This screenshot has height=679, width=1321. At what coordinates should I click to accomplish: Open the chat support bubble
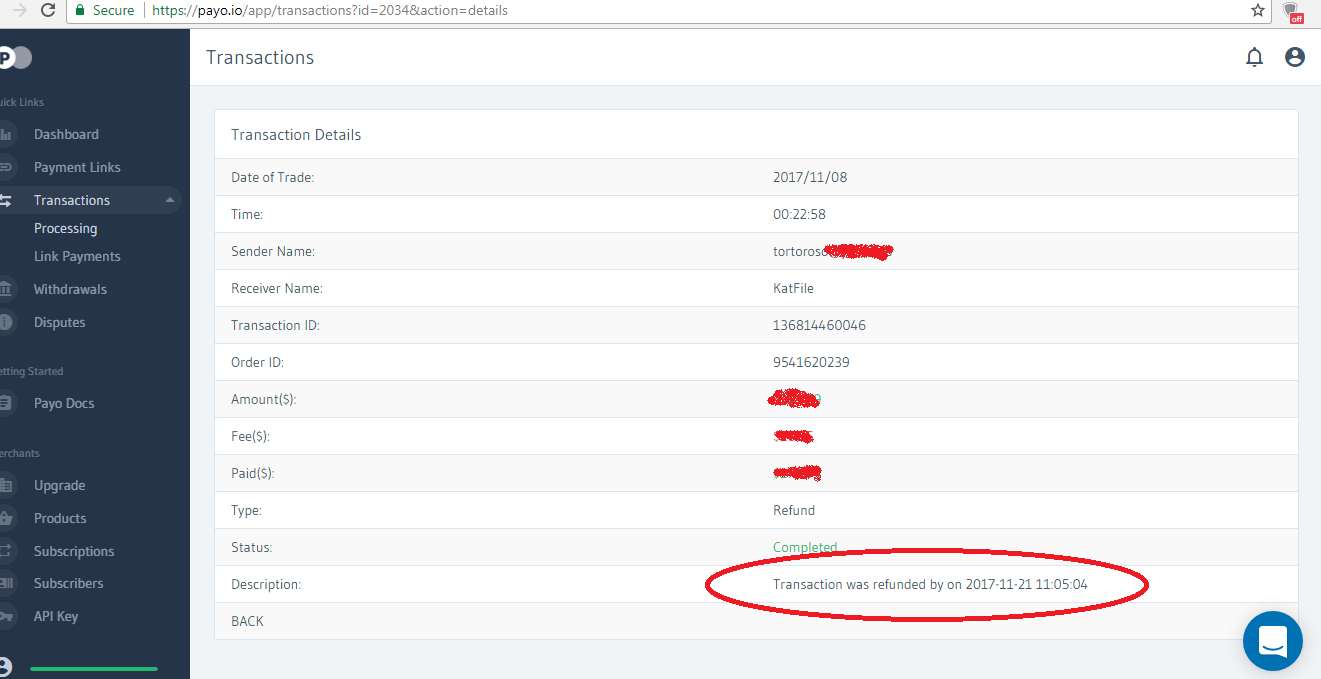coord(1272,641)
